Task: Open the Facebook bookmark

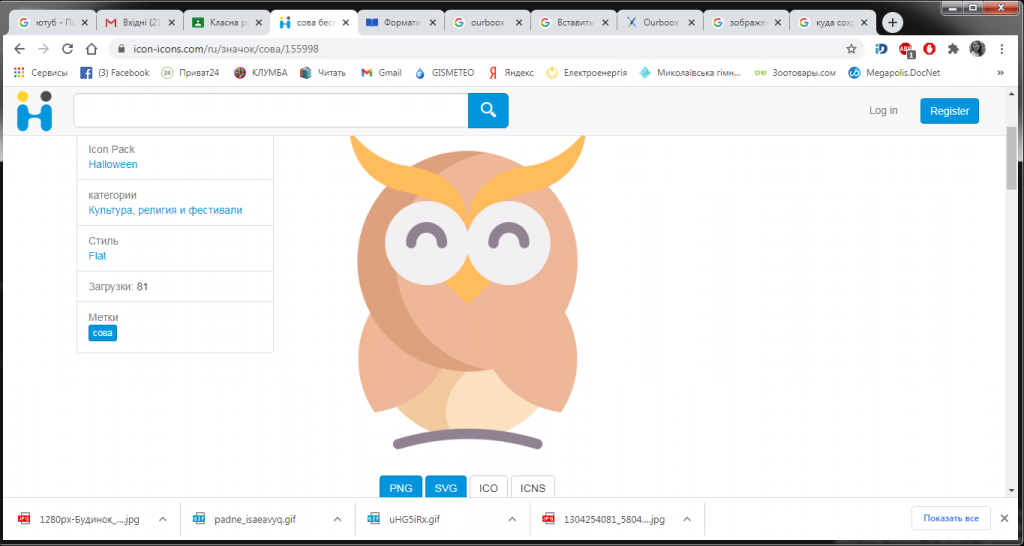Action: (x=115, y=72)
